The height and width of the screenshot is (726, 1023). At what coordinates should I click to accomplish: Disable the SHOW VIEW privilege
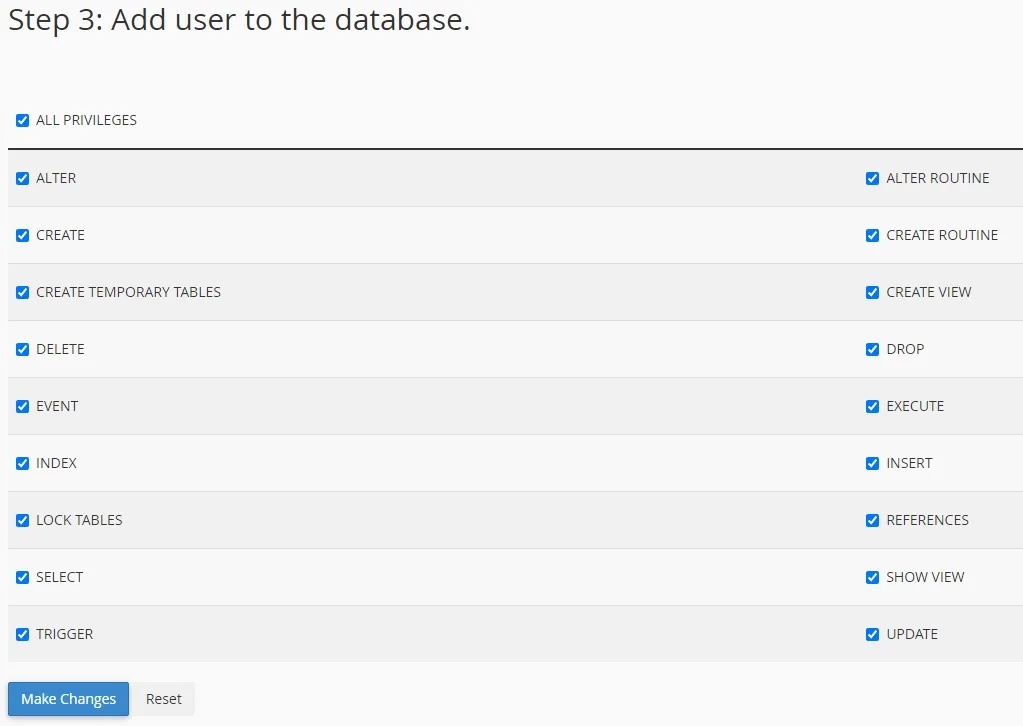click(x=873, y=578)
